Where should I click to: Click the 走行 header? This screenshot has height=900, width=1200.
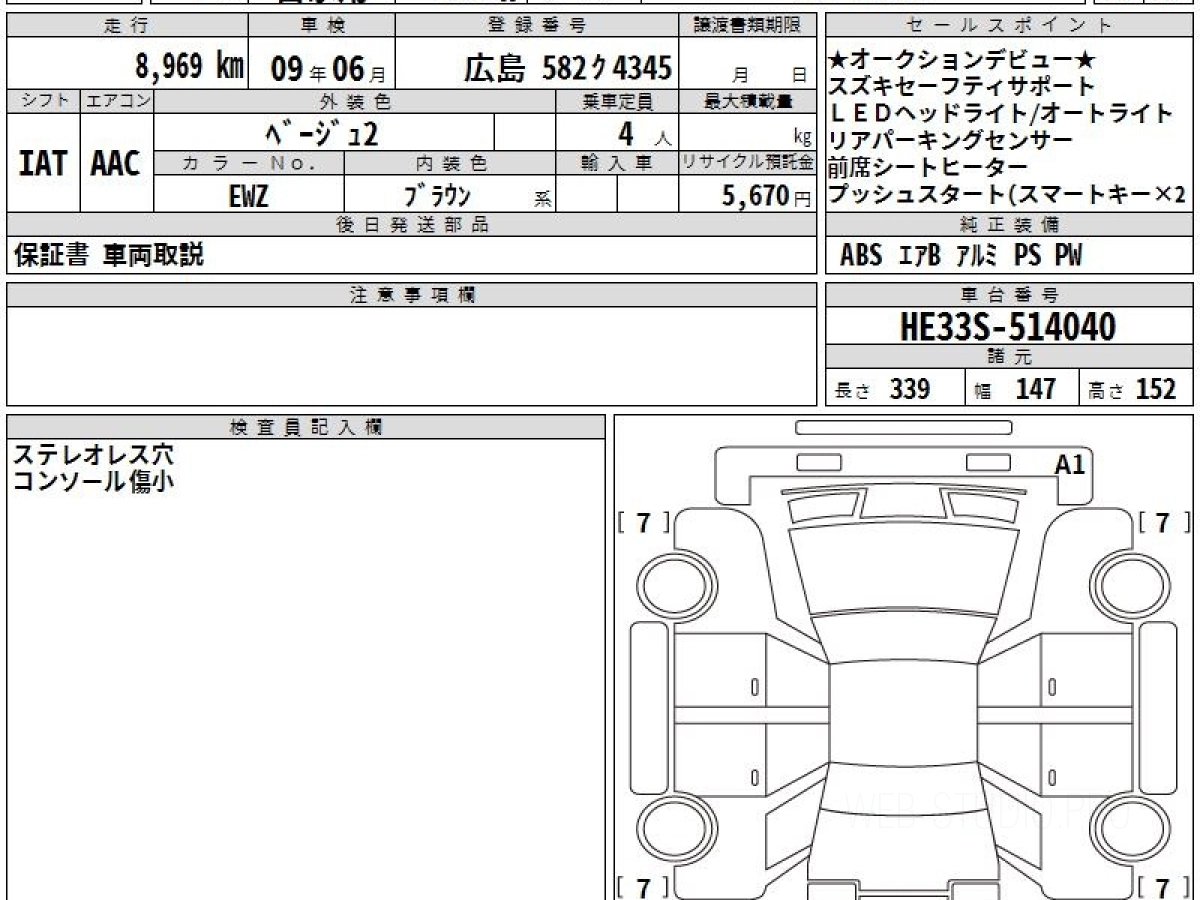126,26
